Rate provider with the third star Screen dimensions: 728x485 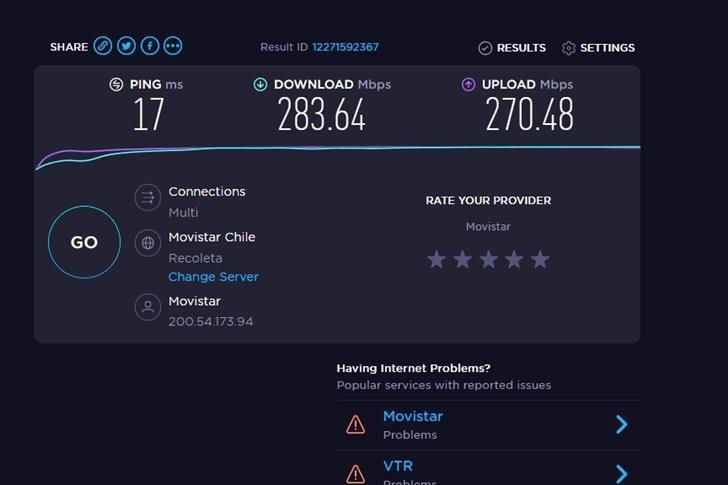pos(488,259)
